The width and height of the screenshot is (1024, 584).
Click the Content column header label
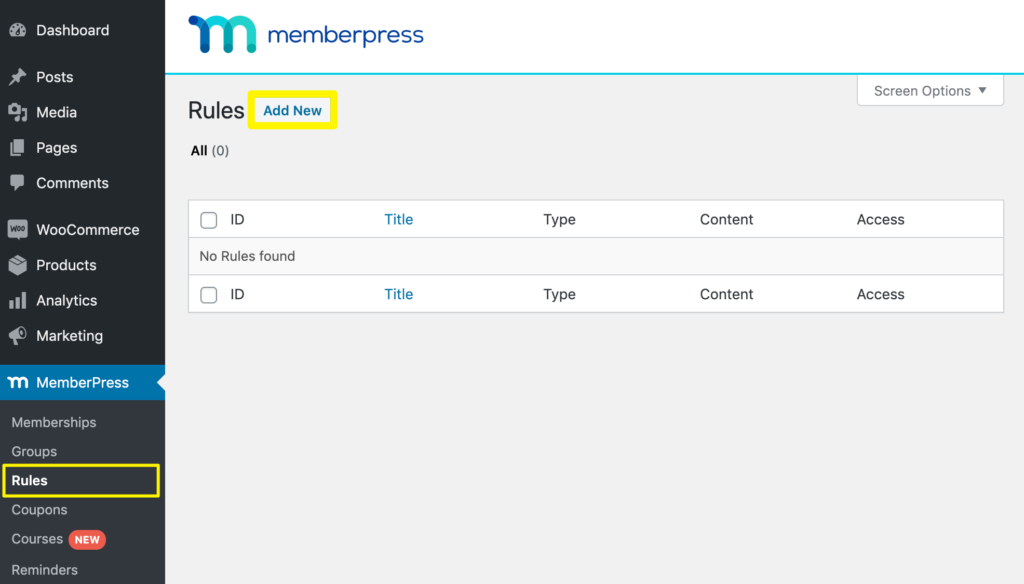[x=726, y=219]
